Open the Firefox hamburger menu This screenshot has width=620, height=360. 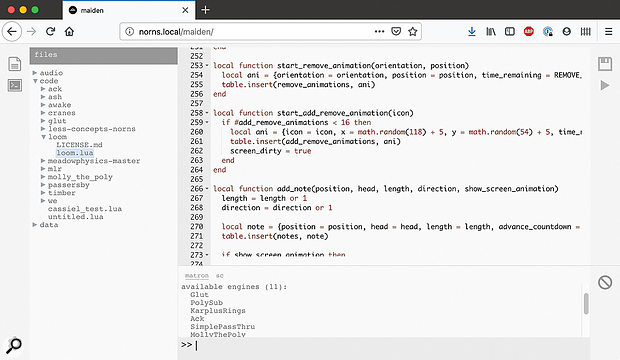coord(609,31)
